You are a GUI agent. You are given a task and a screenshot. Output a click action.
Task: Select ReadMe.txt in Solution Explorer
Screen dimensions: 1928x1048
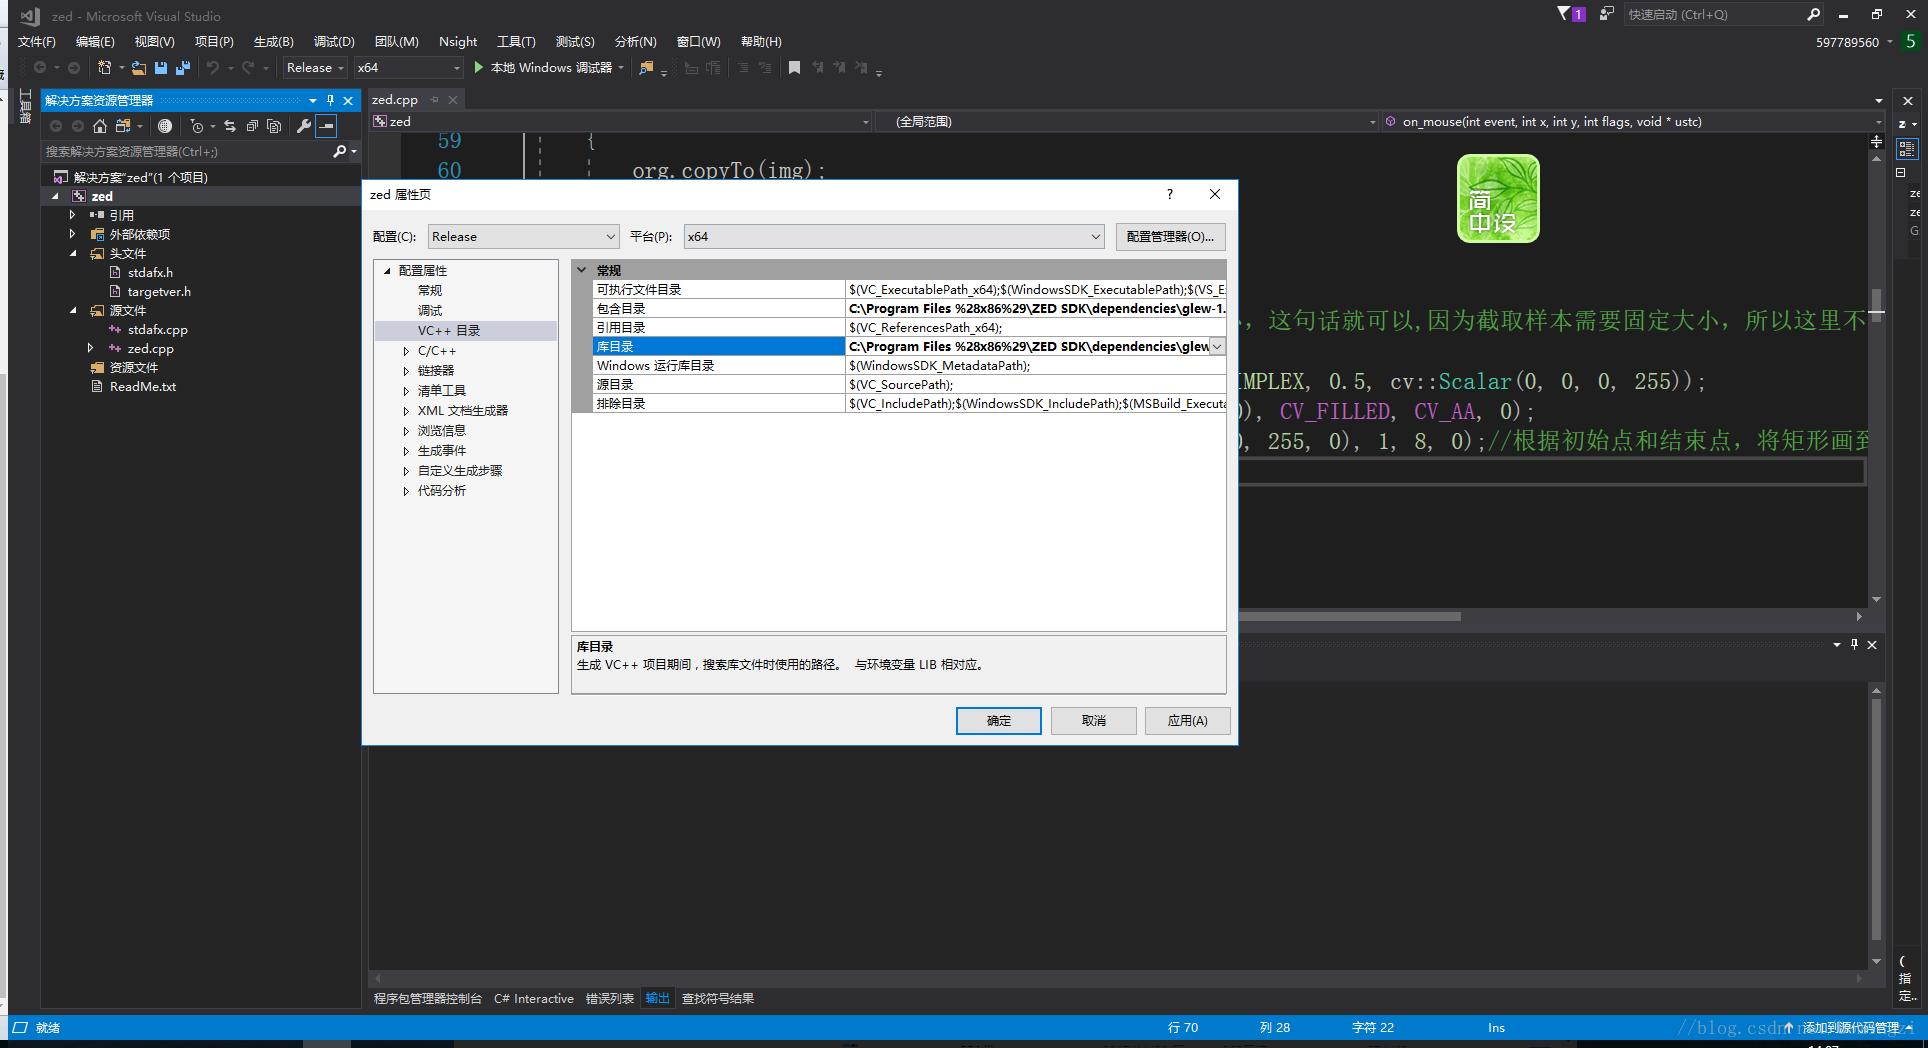pyautogui.click(x=143, y=387)
